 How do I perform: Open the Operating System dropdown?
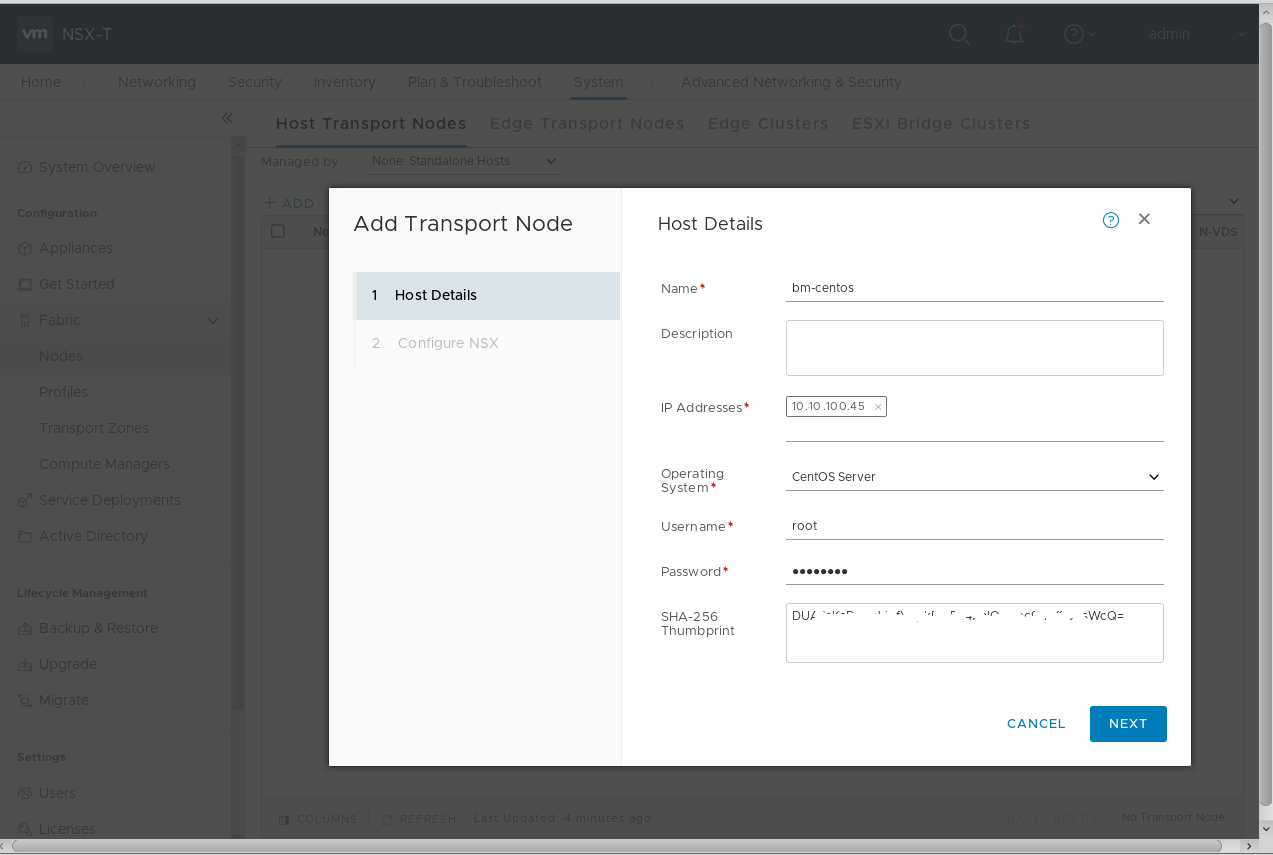tap(975, 477)
